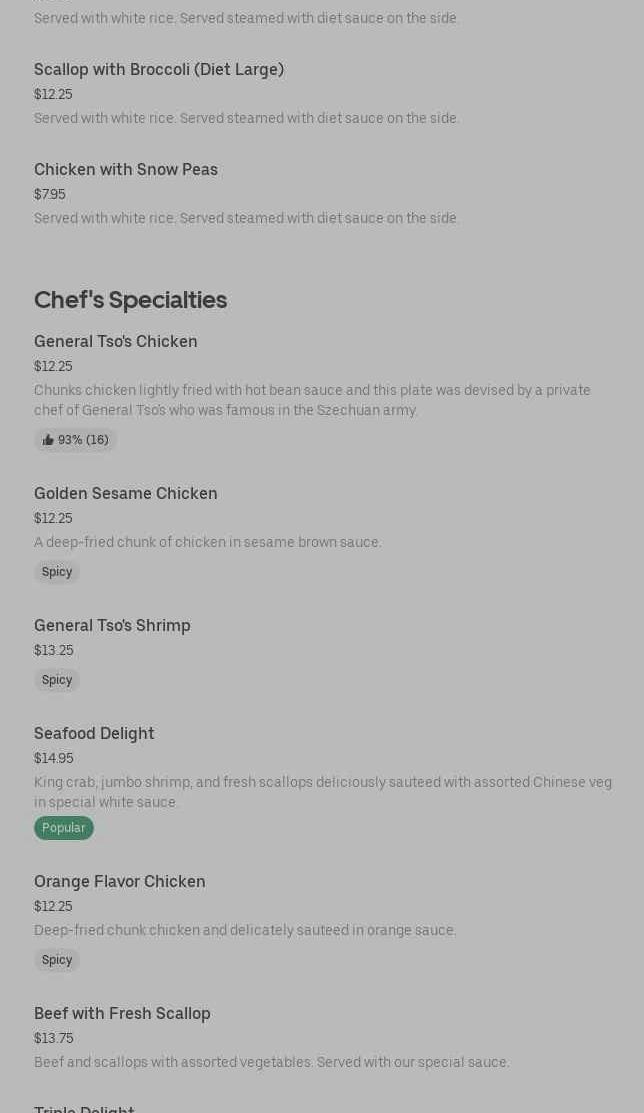Viewport: 644px width, 1113px height.
Task: Select Chicken with Snow Peas item
Action: 126,170
